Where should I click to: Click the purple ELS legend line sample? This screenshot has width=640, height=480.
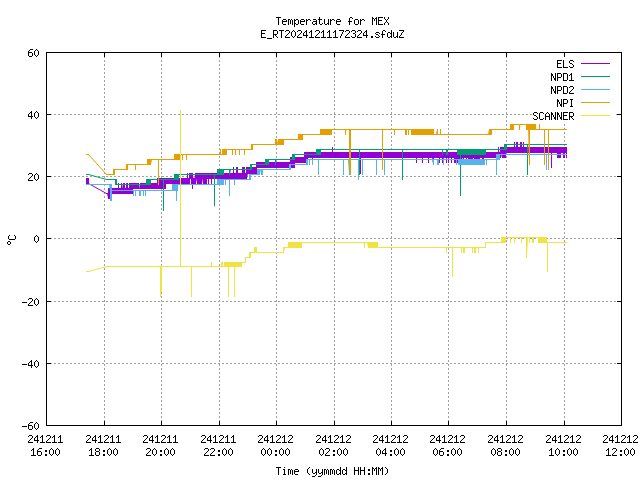(595, 64)
